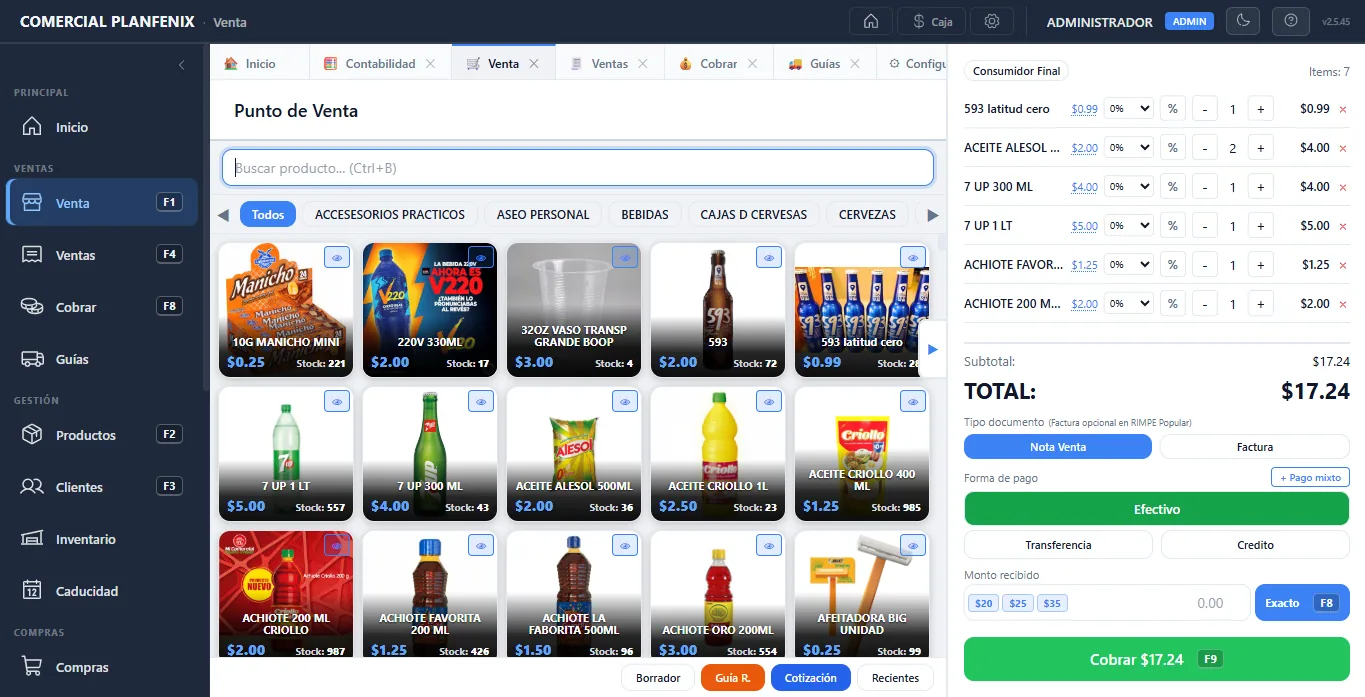Close the Venta tab
Screen dimensions: 1365x697
pos(534,64)
